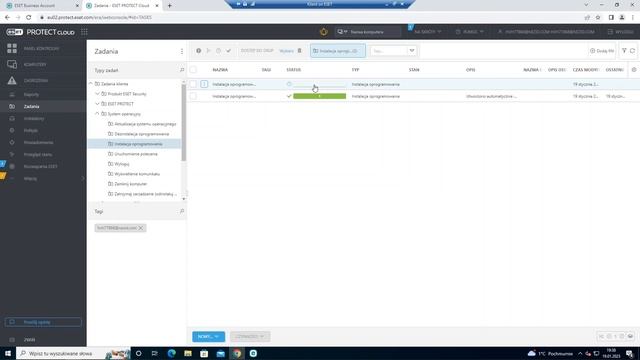
Task: Click the checkmark toolbar icon
Action: point(229,51)
